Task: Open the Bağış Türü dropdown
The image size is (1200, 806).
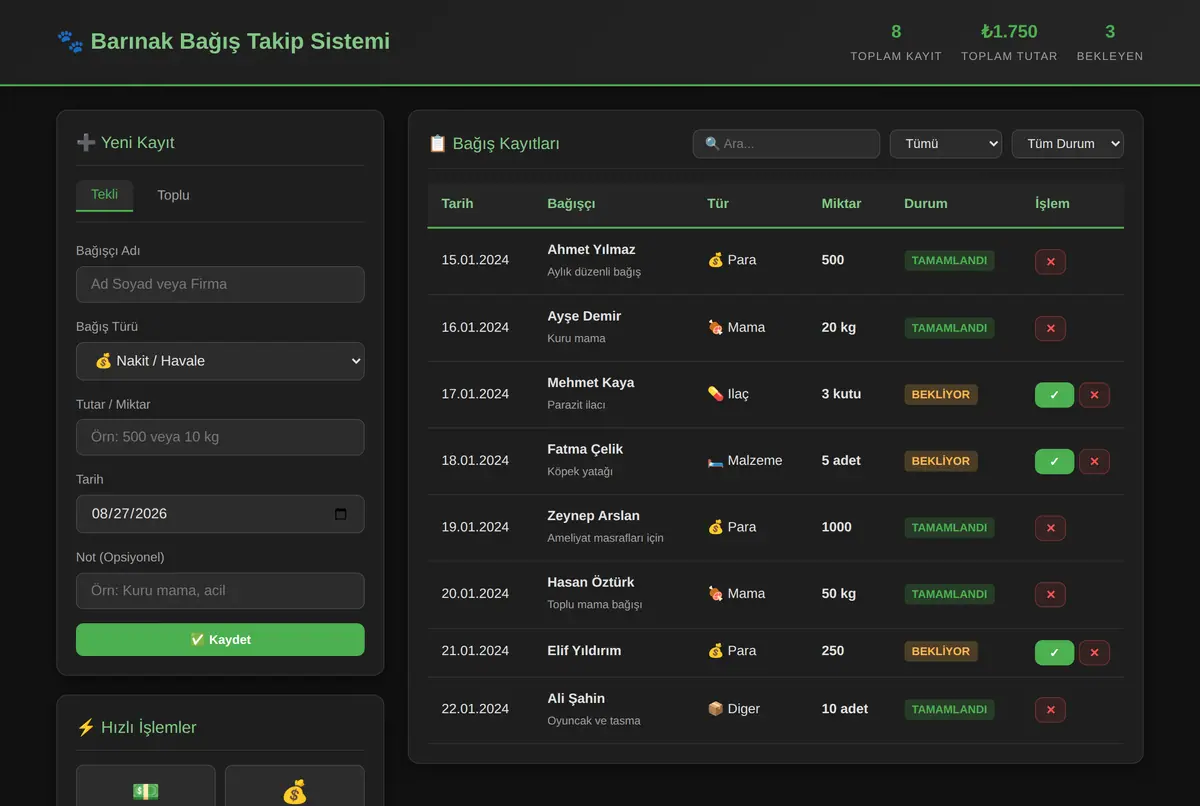Action: [x=220, y=361]
